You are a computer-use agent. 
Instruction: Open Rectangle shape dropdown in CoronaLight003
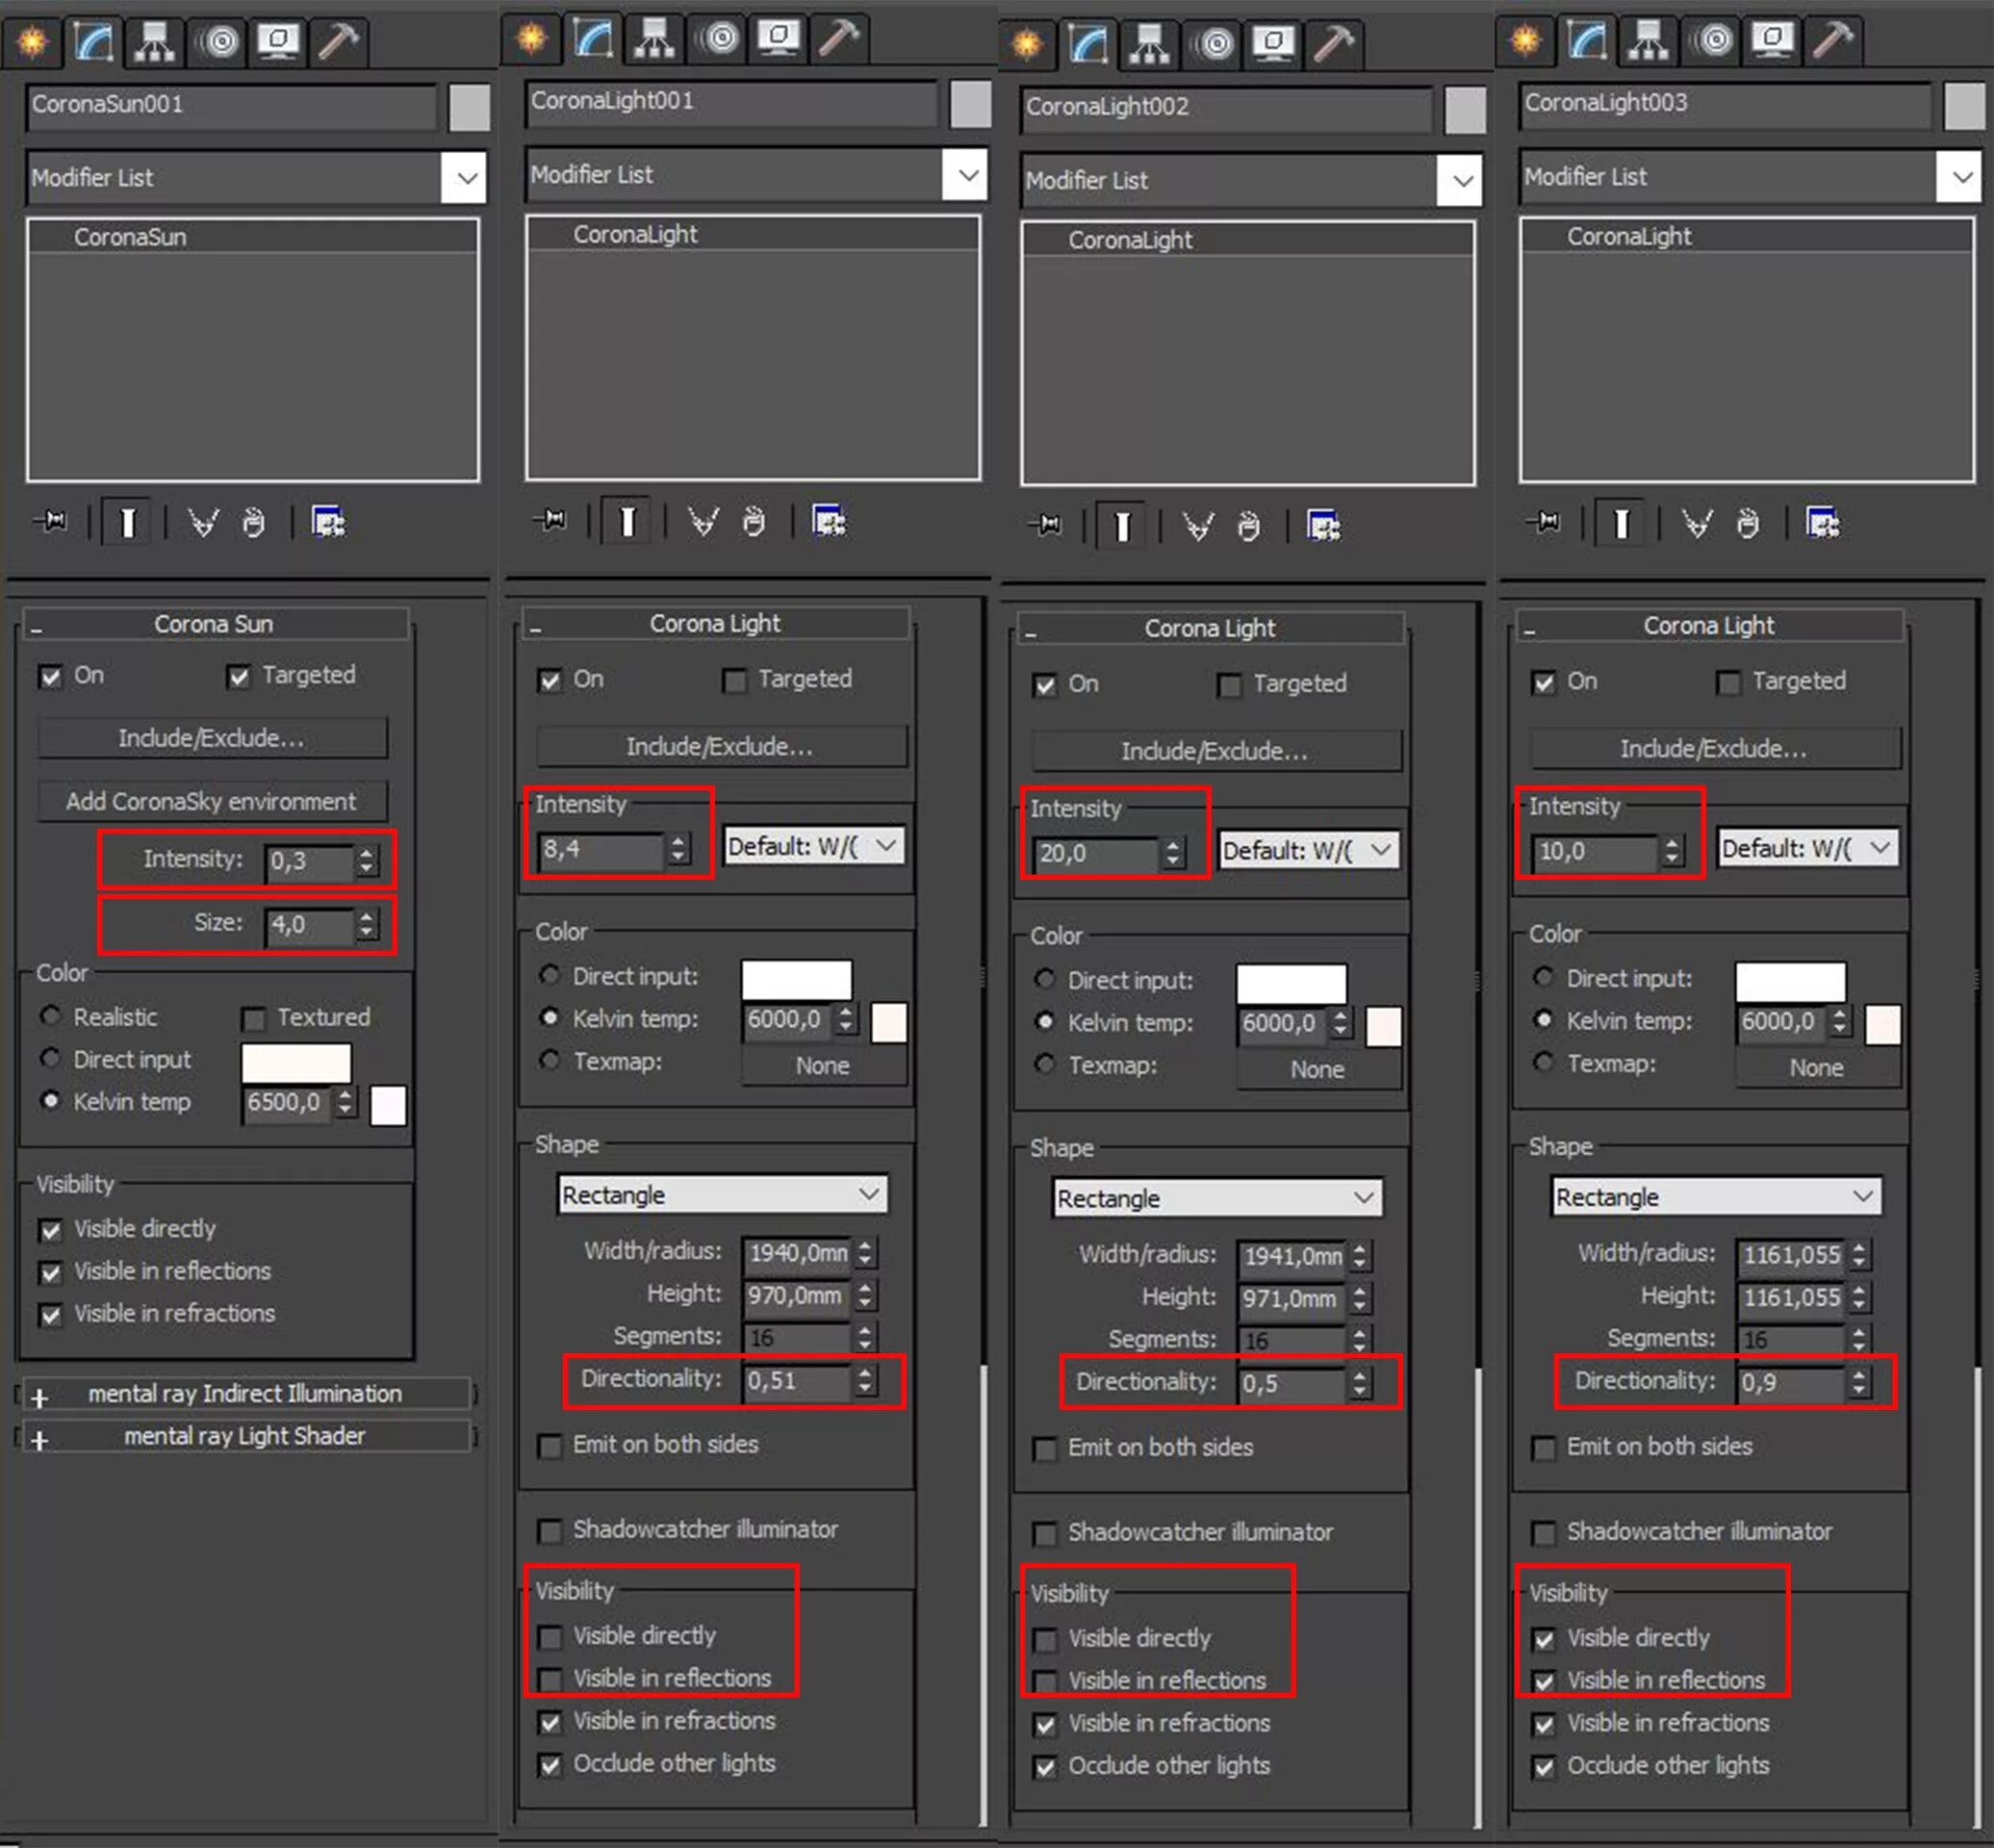click(x=1716, y=1197)
